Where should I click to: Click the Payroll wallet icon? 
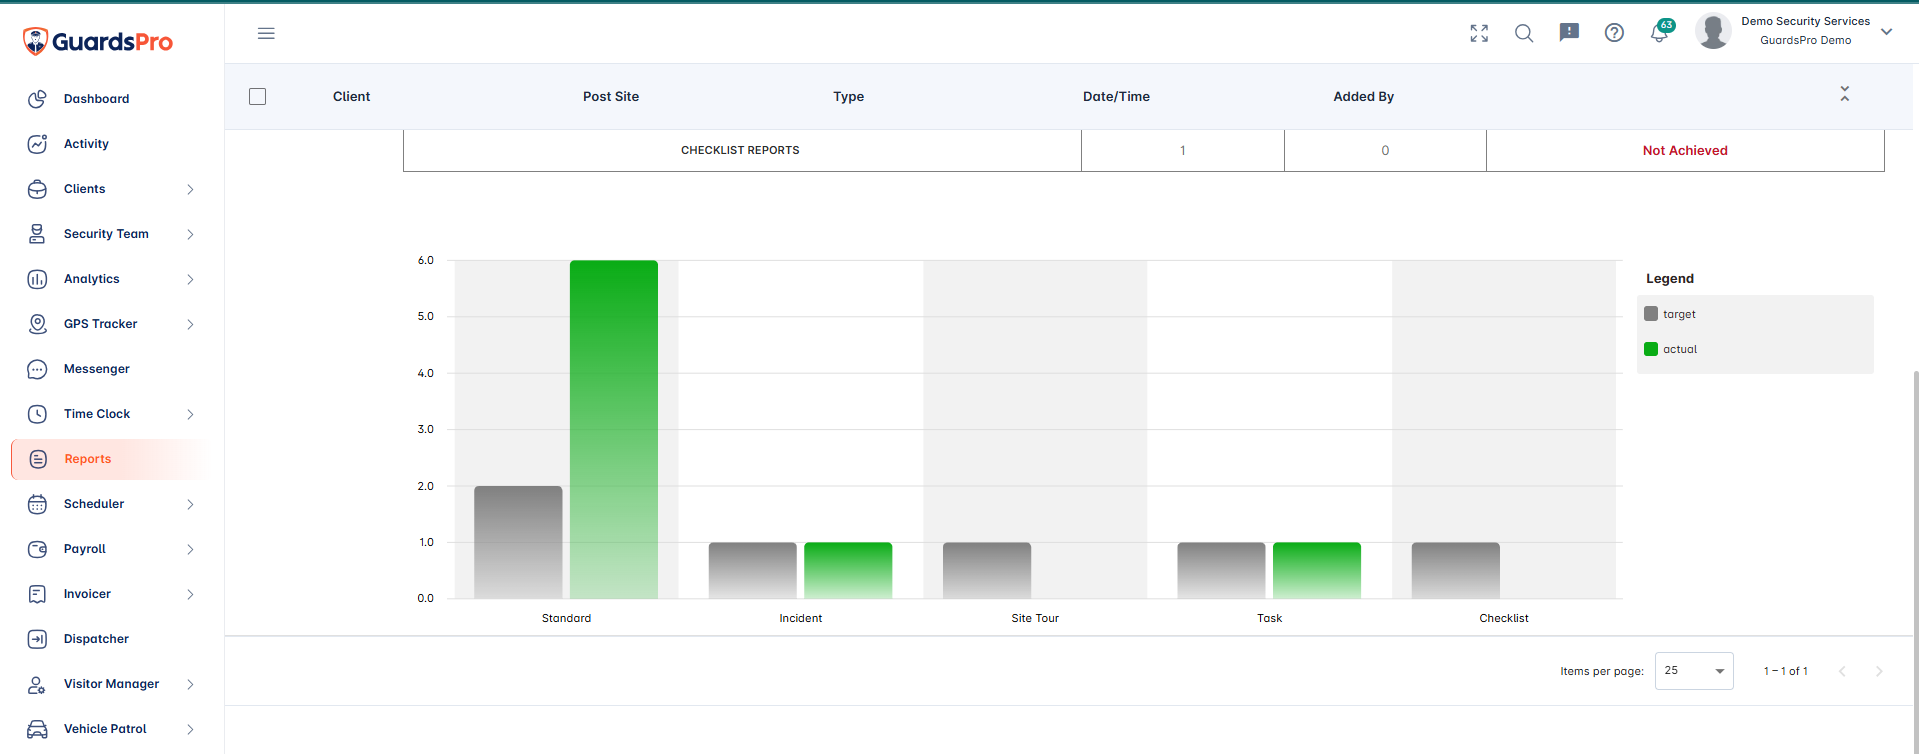[x=37, y=549]
